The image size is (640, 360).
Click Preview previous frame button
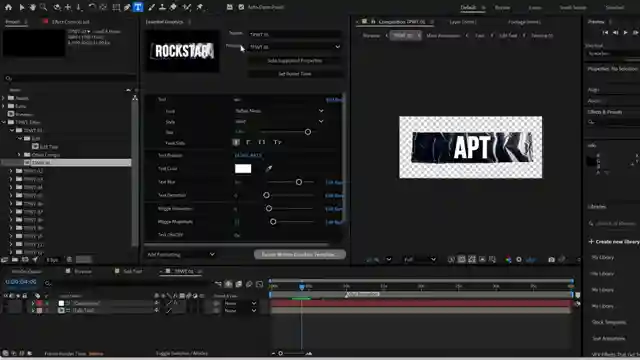[x=616, y=32]
